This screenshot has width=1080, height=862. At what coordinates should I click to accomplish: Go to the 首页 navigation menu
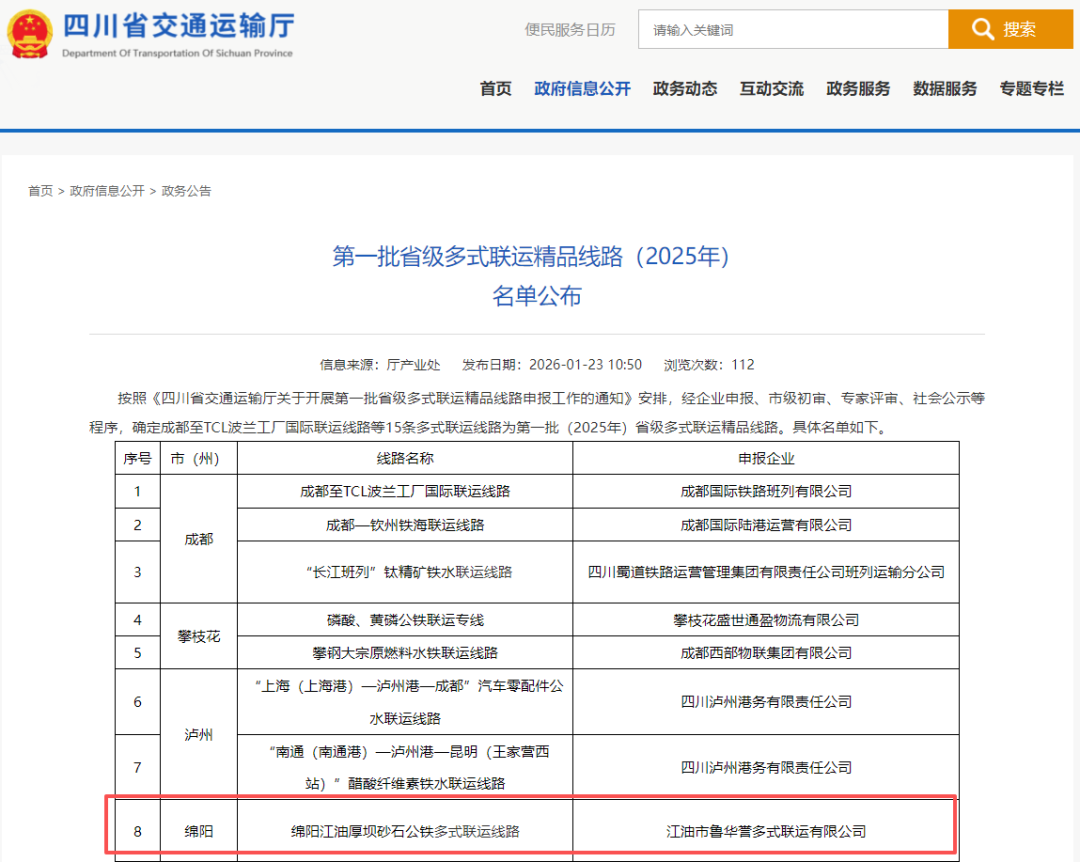click(x=495, y=89)
